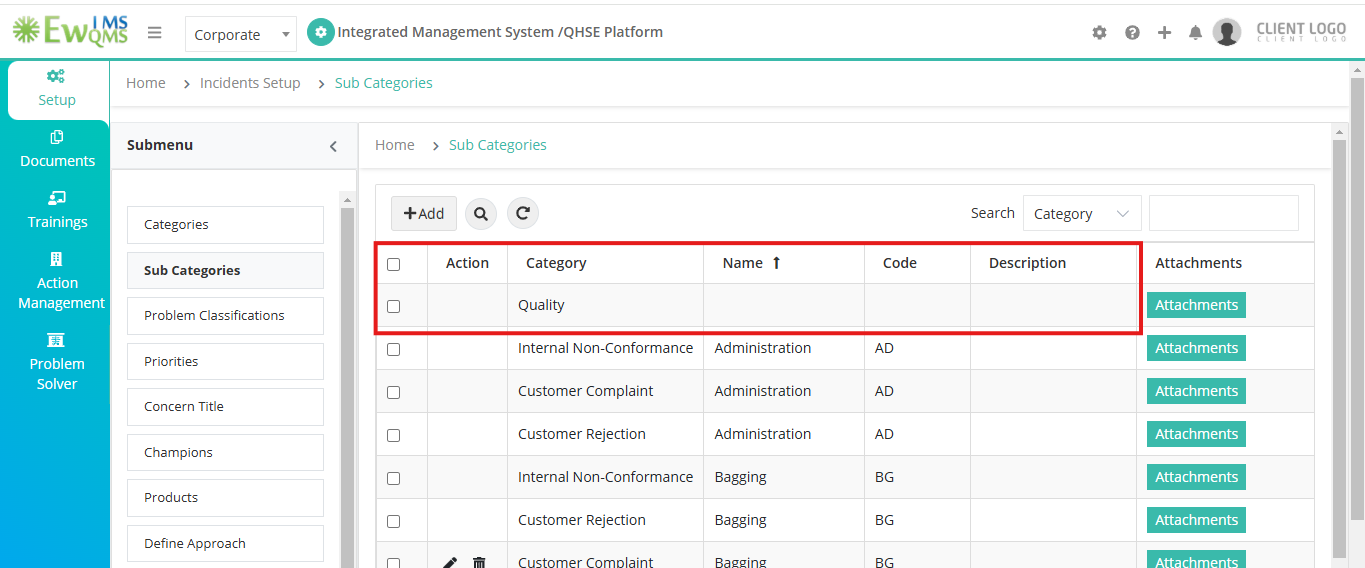Check the Internal Non-Conformance Bagging row checkbox
Viewport: 1365px width, 568px height.
click(393, 478)
